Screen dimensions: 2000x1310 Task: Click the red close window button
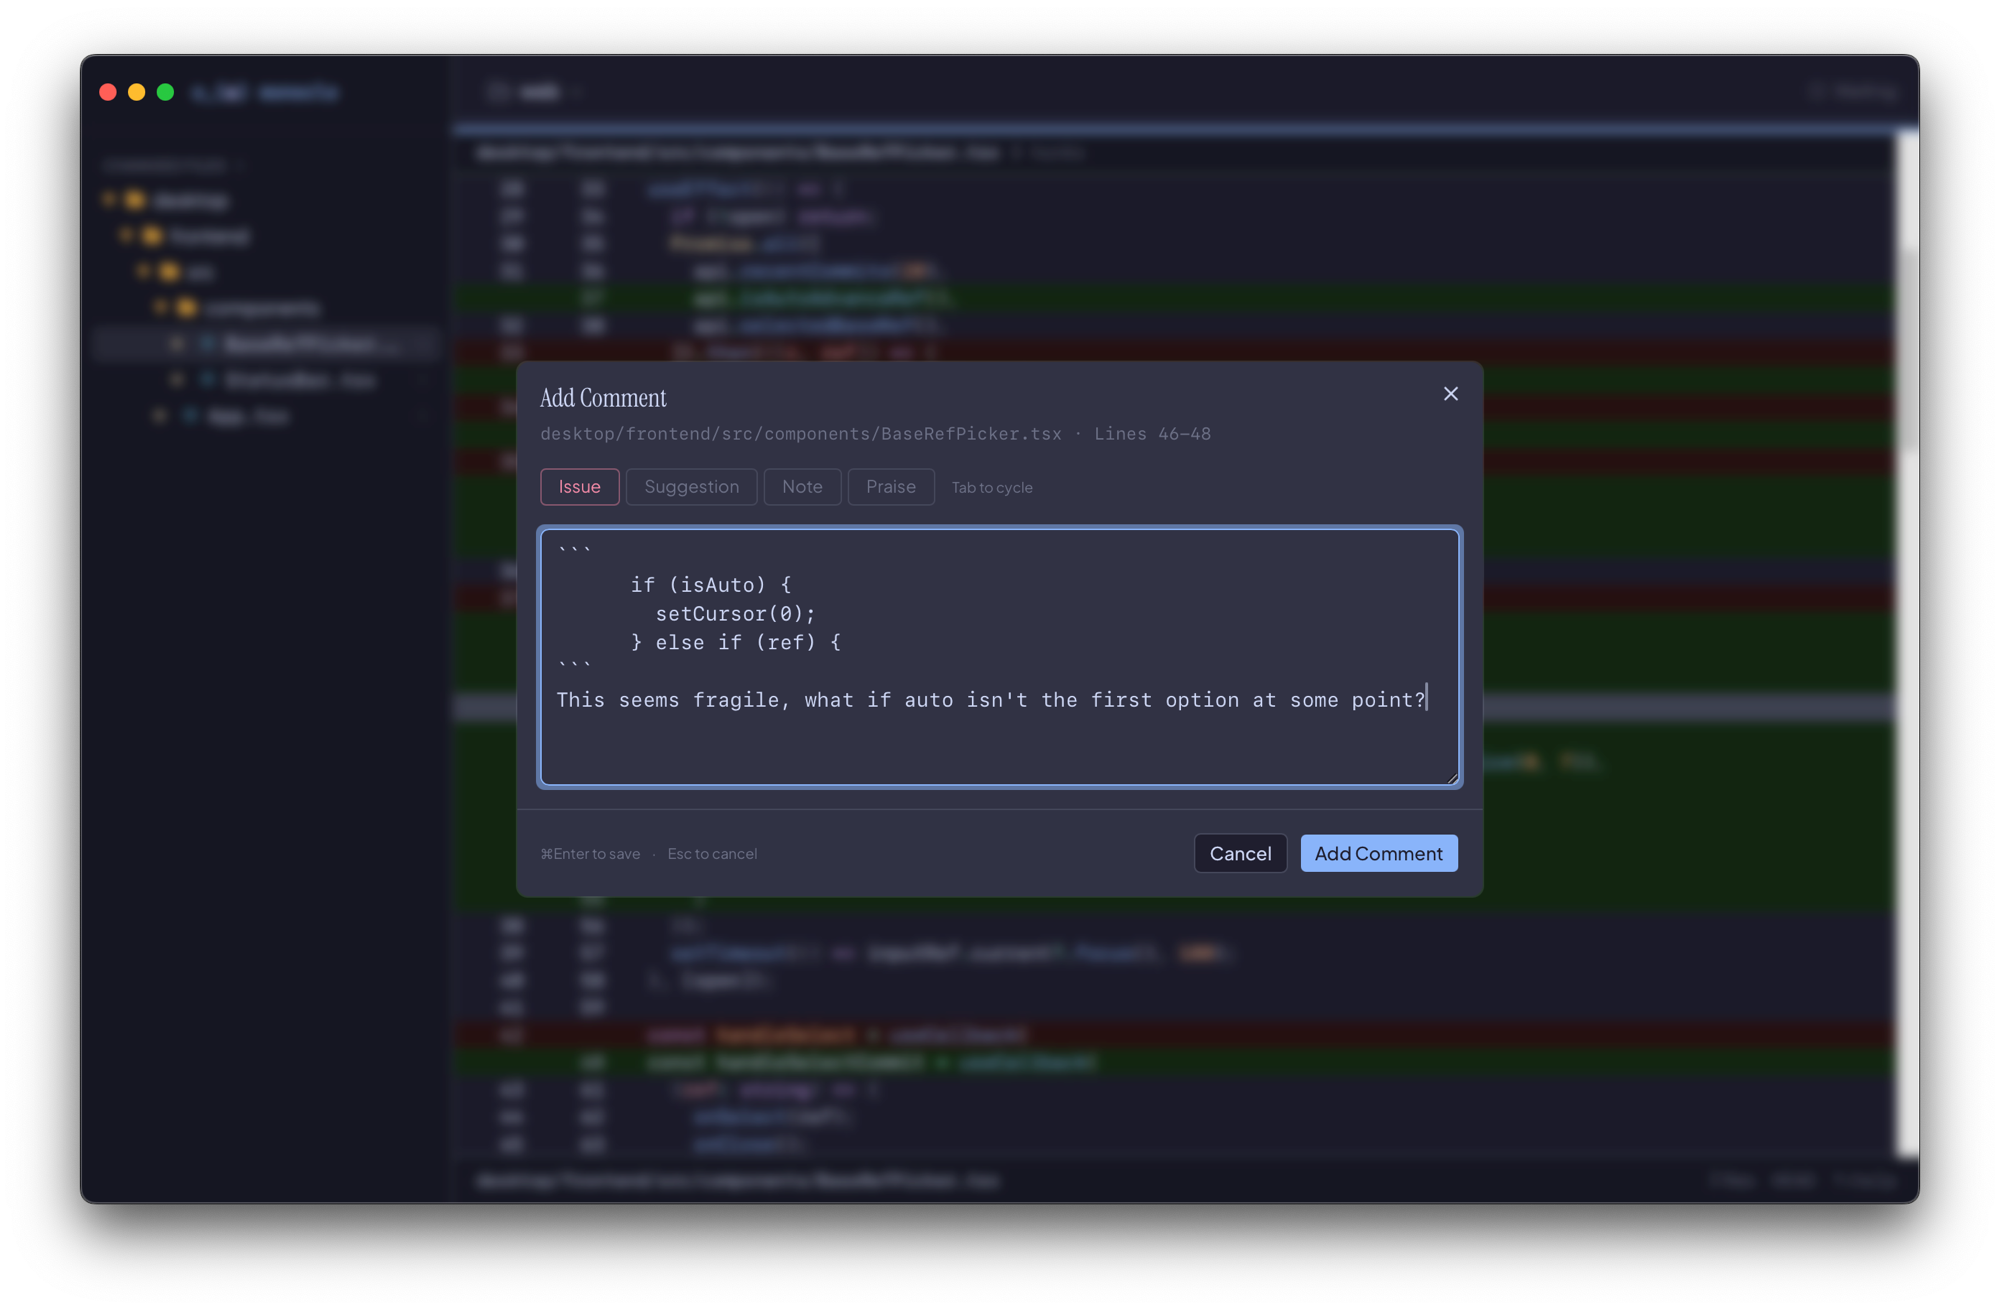pos(108,93)
